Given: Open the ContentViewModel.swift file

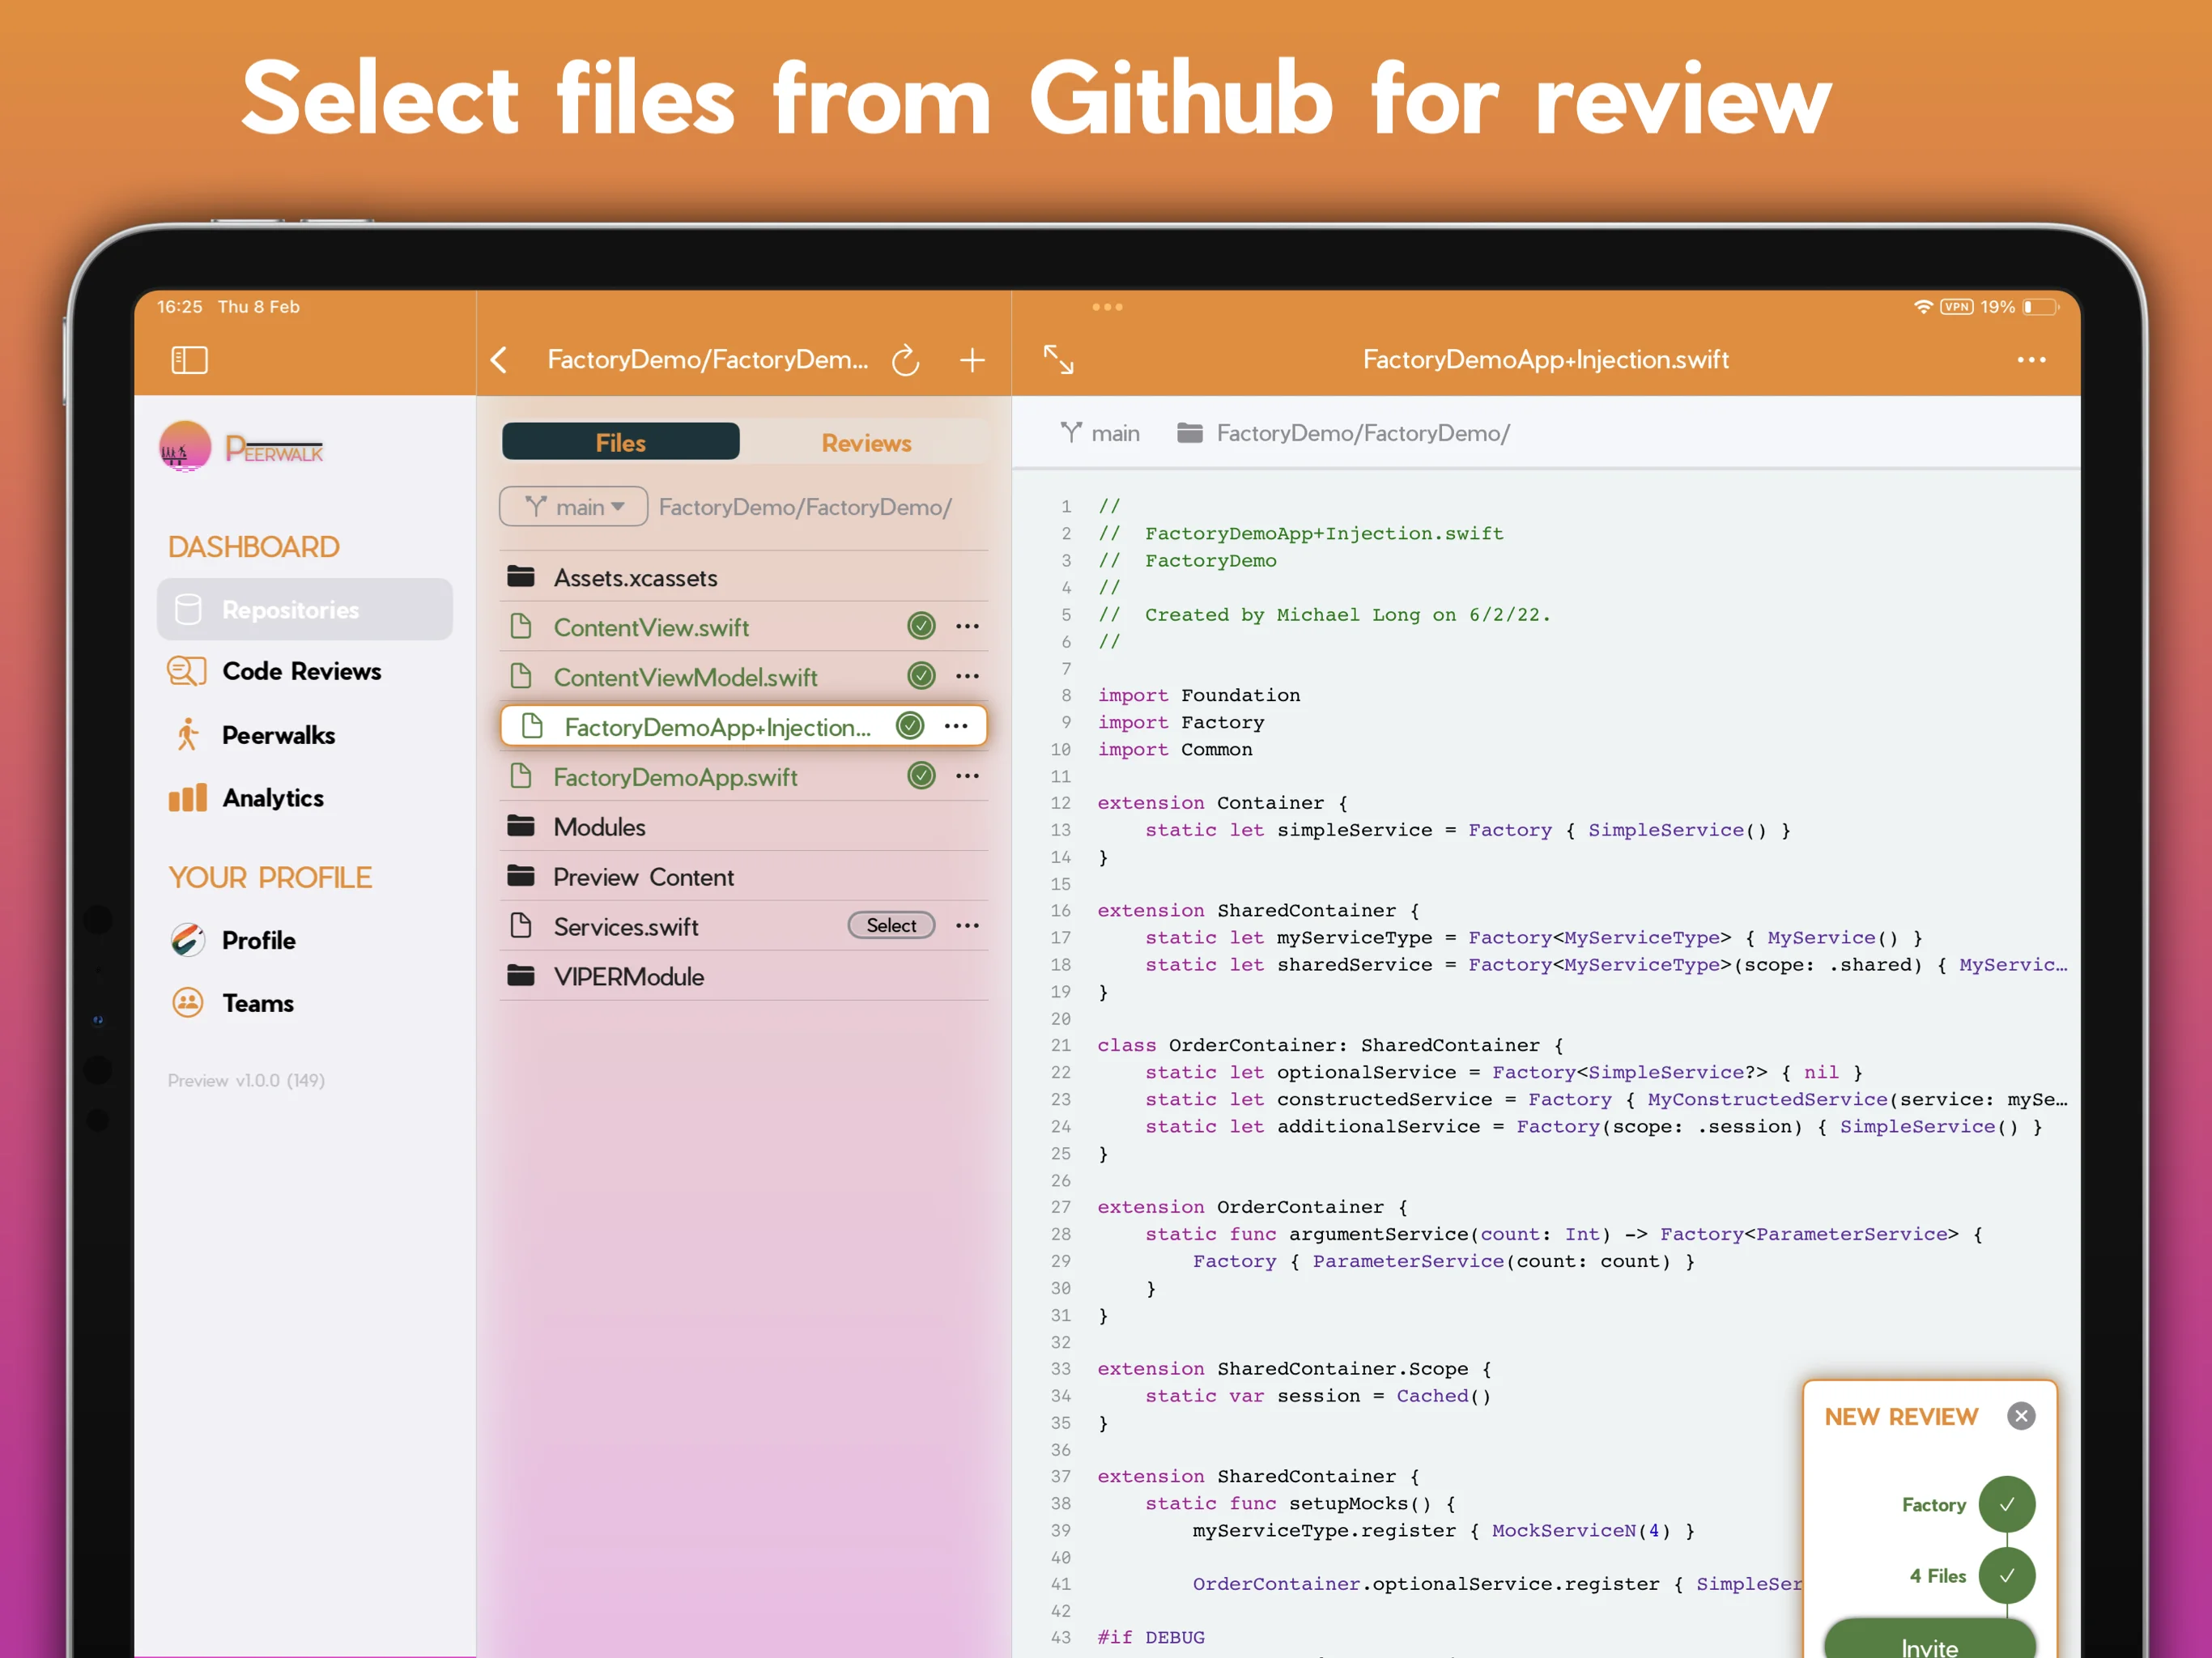Looking at the screenshot, I should 686,677.
